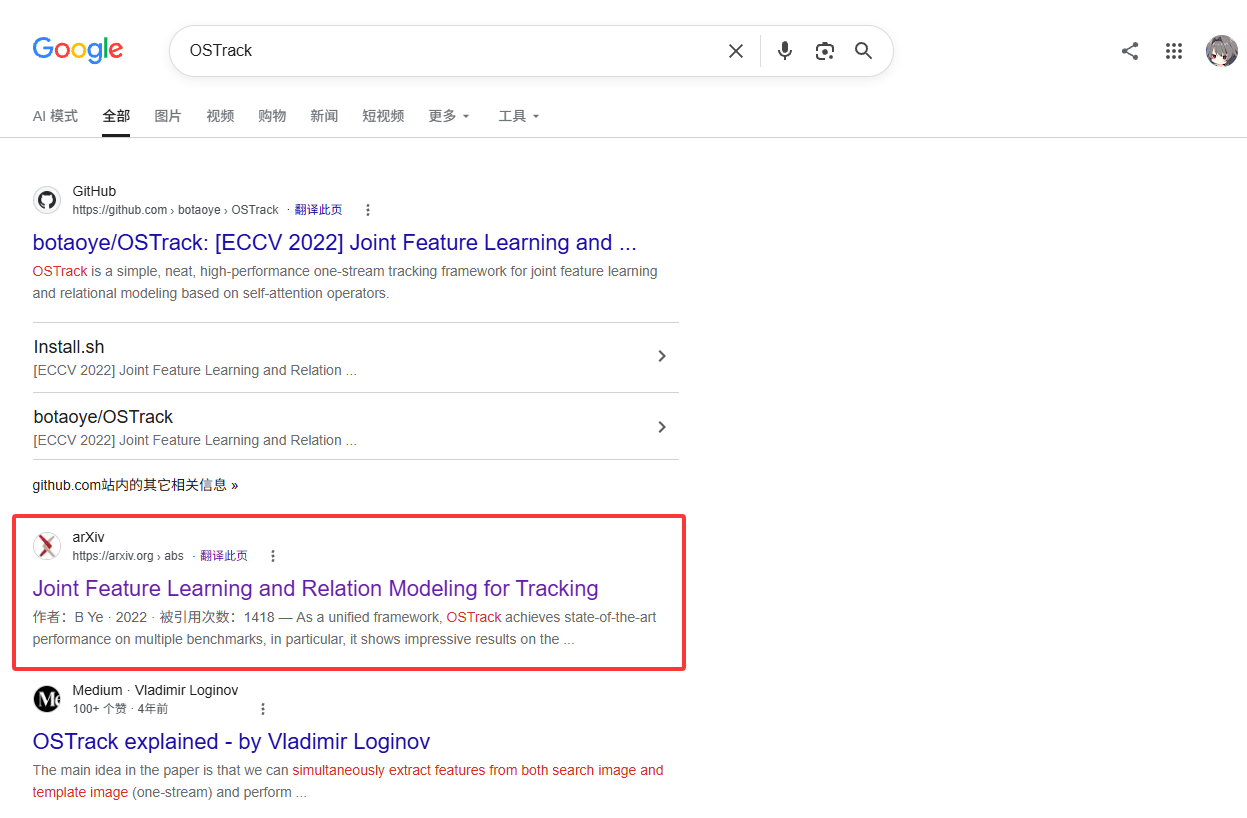Open the three-dot menu for Medium result
Screen dimensions: 1247x818
click(x=263, y=709)
